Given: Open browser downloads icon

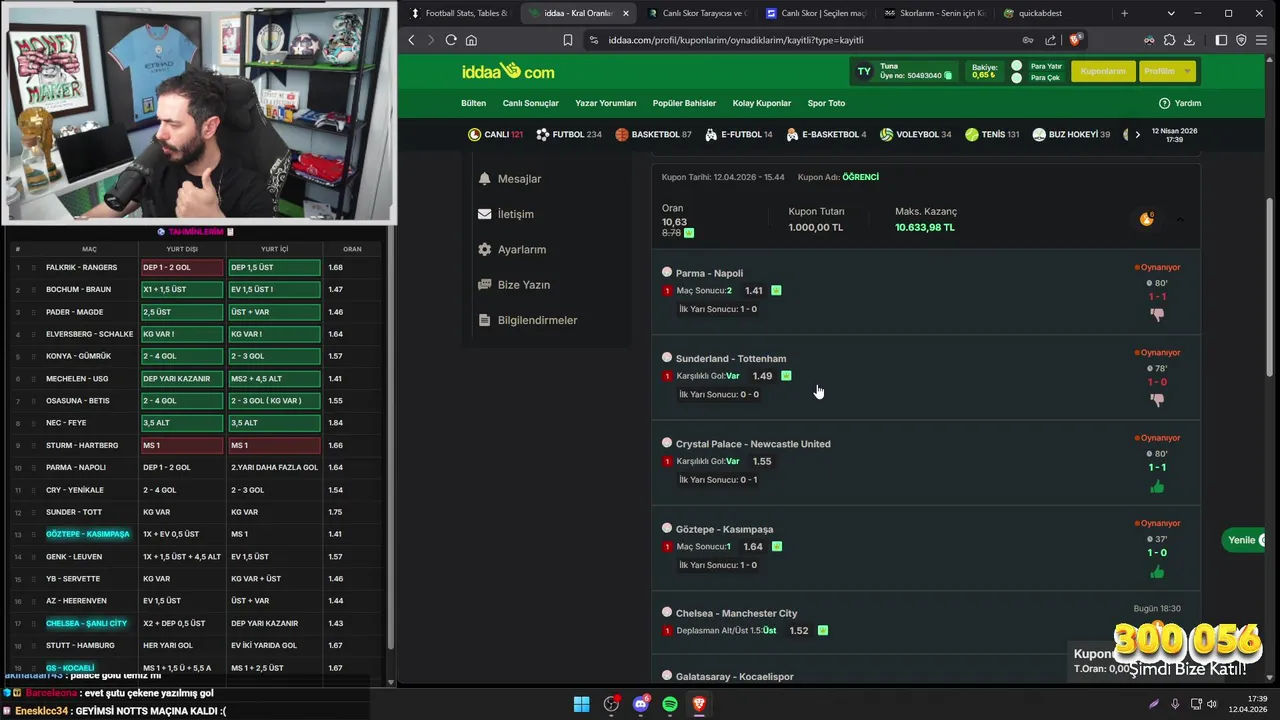Looking at the screenshot, I should click(x=1189, y=40).
